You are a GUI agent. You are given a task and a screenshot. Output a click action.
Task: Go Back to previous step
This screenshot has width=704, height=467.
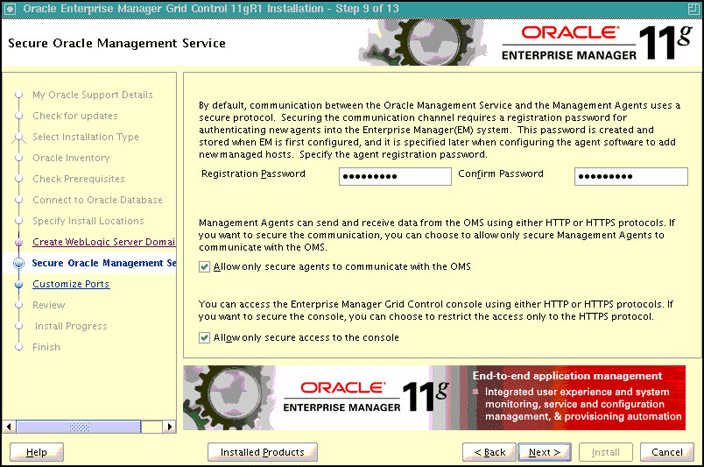click(489, 452)
